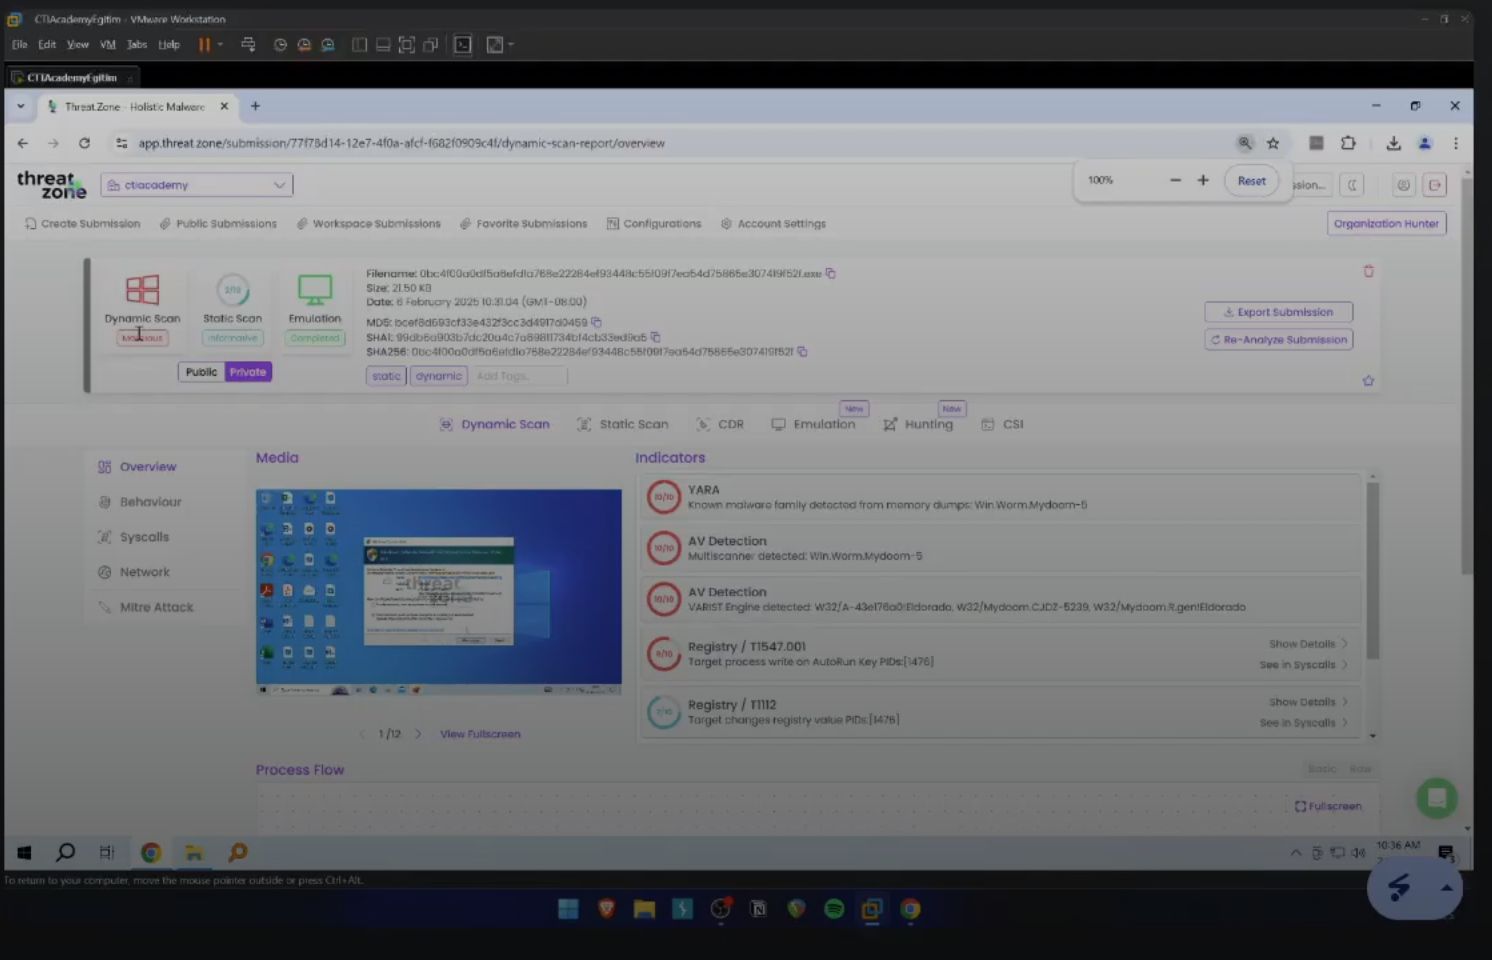Switch to the CDR tab
This screenshot has width=1492, height=960.
[x=720, y=424]
